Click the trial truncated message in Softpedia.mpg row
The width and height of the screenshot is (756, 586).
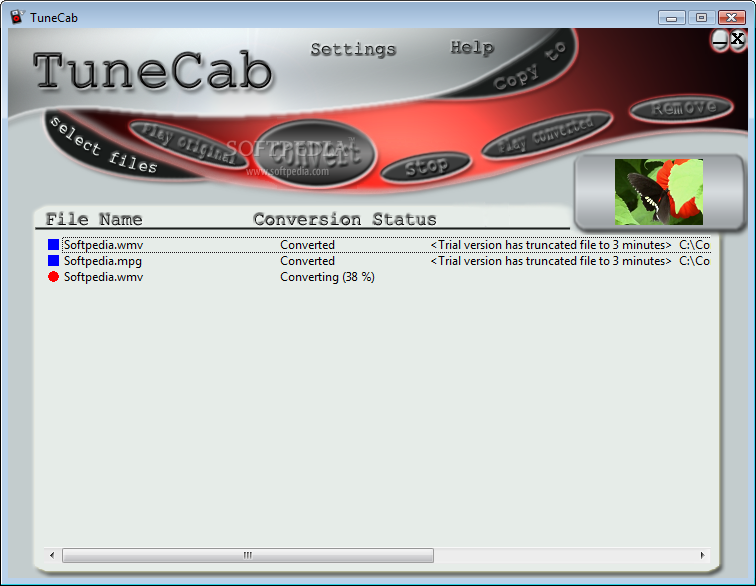click(x=551, y=261)
